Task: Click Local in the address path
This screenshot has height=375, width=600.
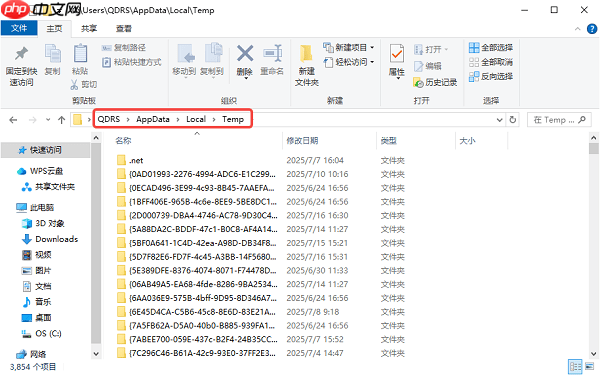Action: pos(196,119)
